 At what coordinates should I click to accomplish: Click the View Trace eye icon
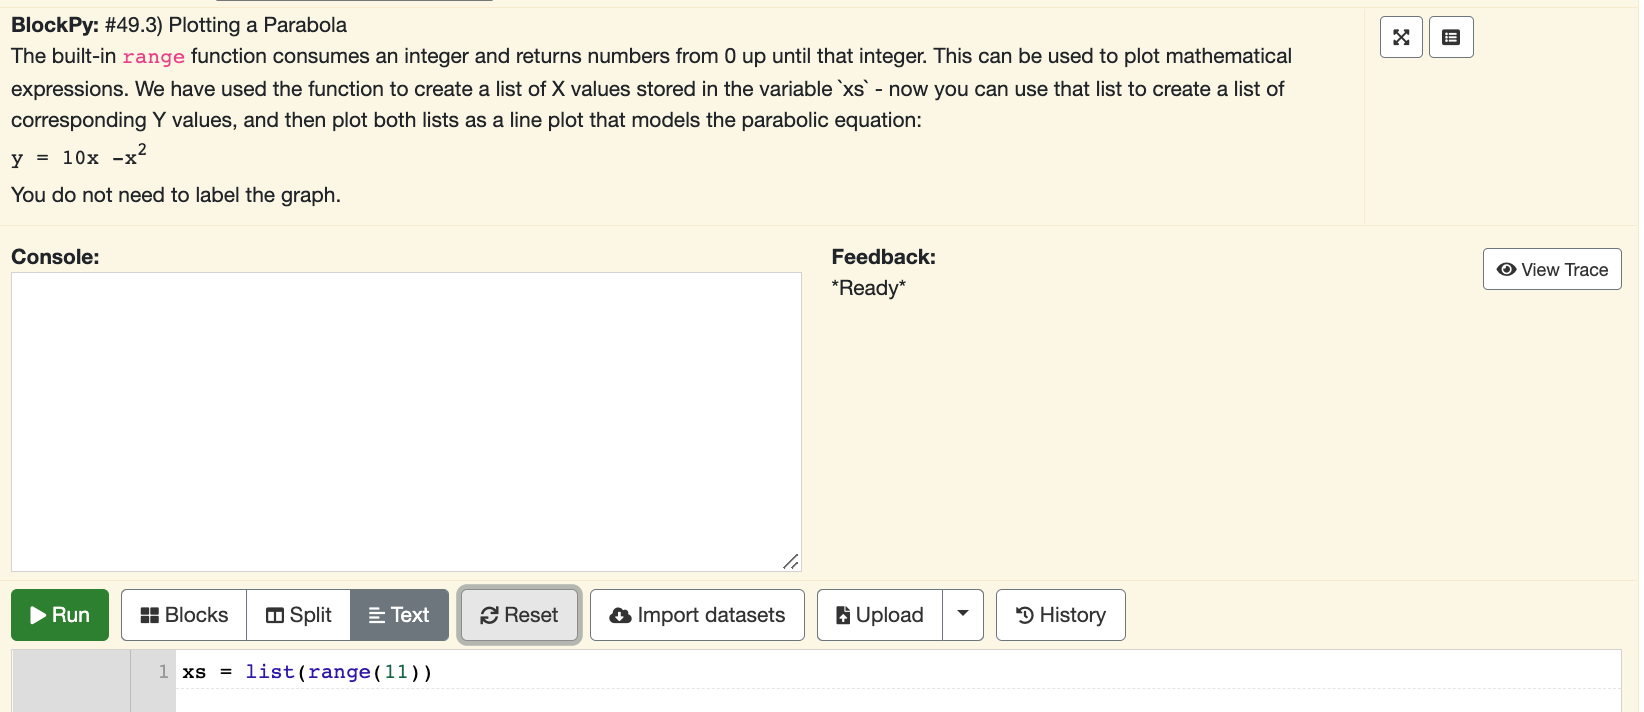click(1506, 269)
